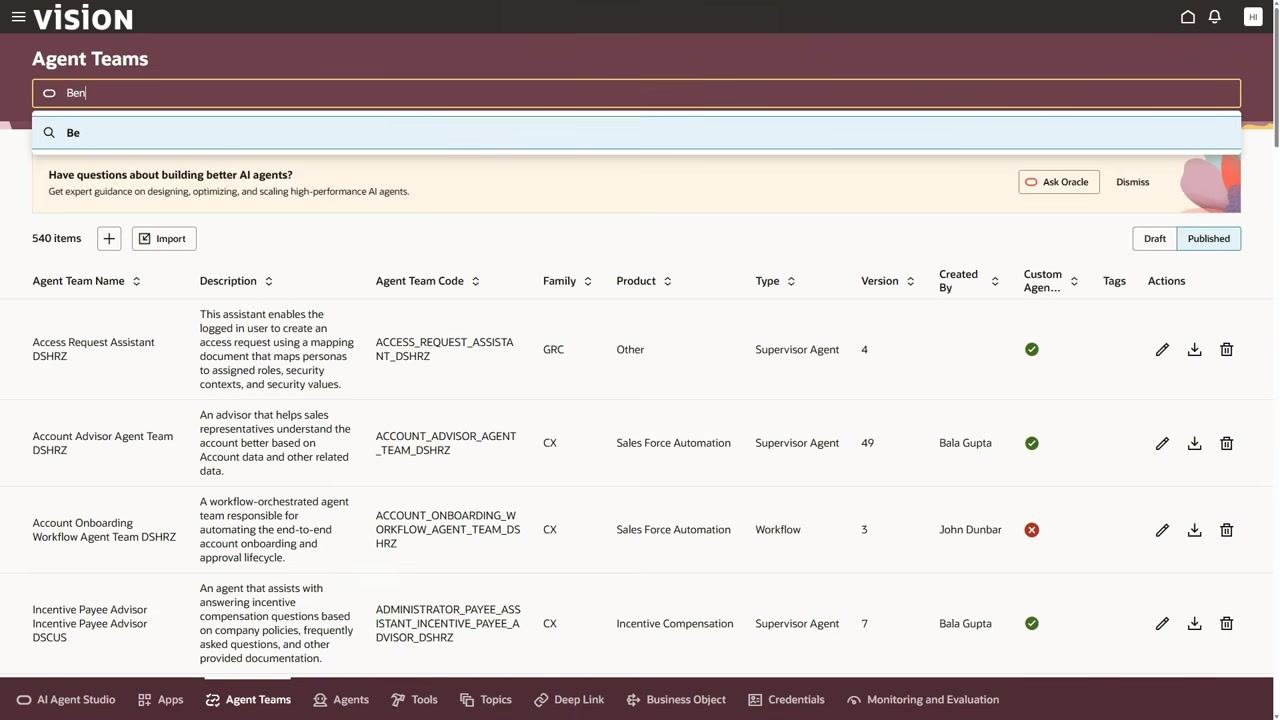
Task: Click the Import button
Action: [164, 239]
